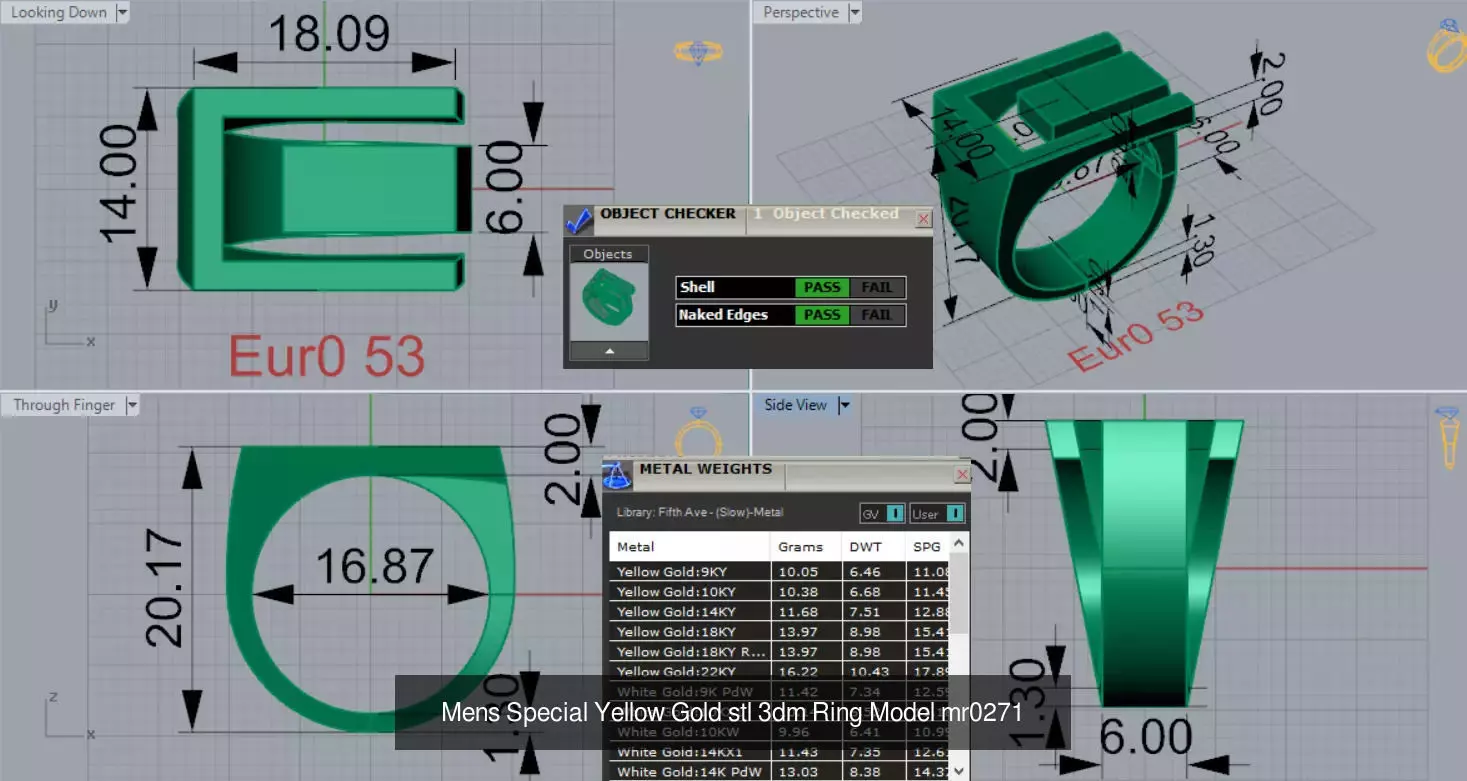
Task: Close the Metal Weights panel
Action: [962, 474]
